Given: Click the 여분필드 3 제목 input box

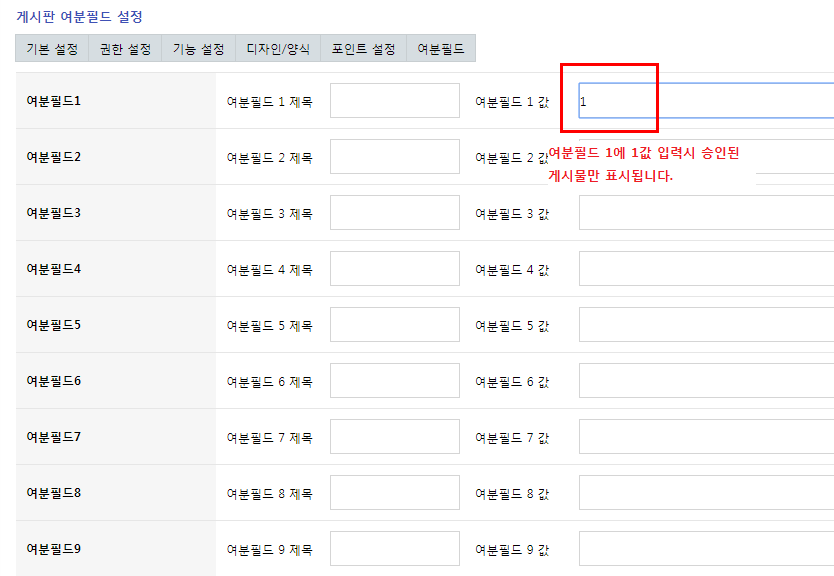Looking at the screenshot, I should pyautogui.click(x=395, y=213).
